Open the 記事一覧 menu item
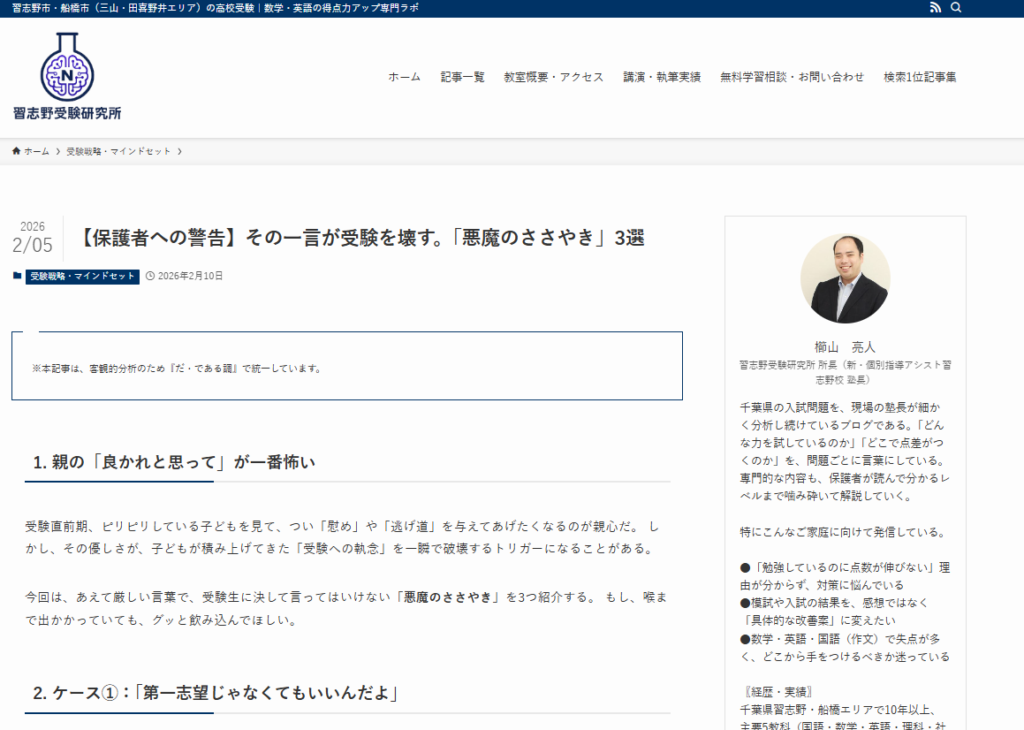Image resolution: width=1024 pixels, height=730 pixels. point(462,77)
